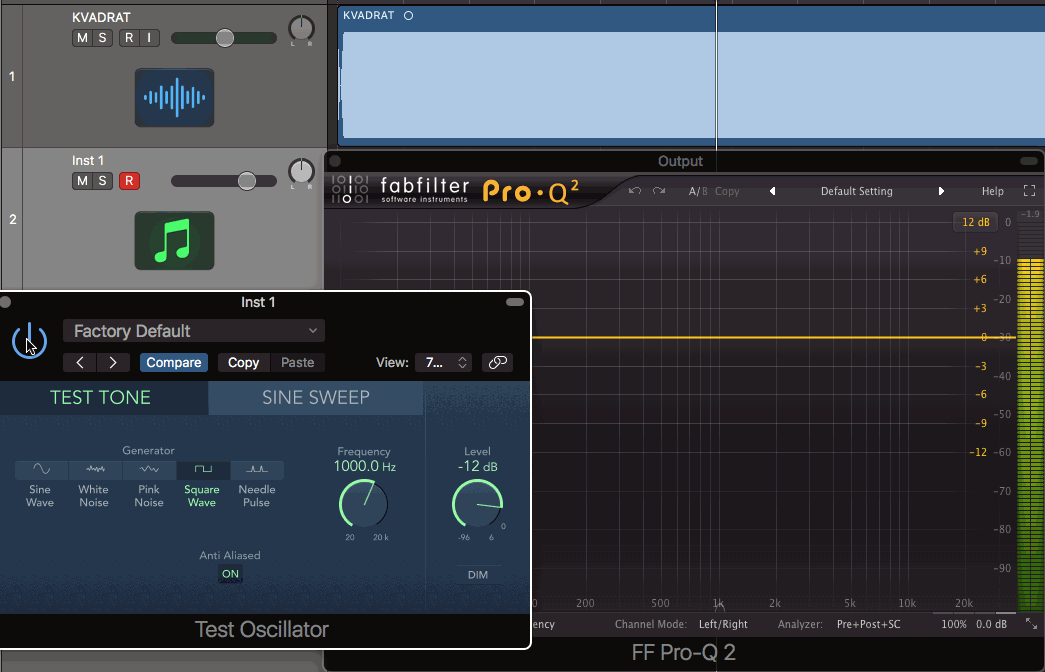The image size is (1045, 672).
Task: Select next preset in Pro-Q
Action: pyautogui.click(x=941, y=191)
